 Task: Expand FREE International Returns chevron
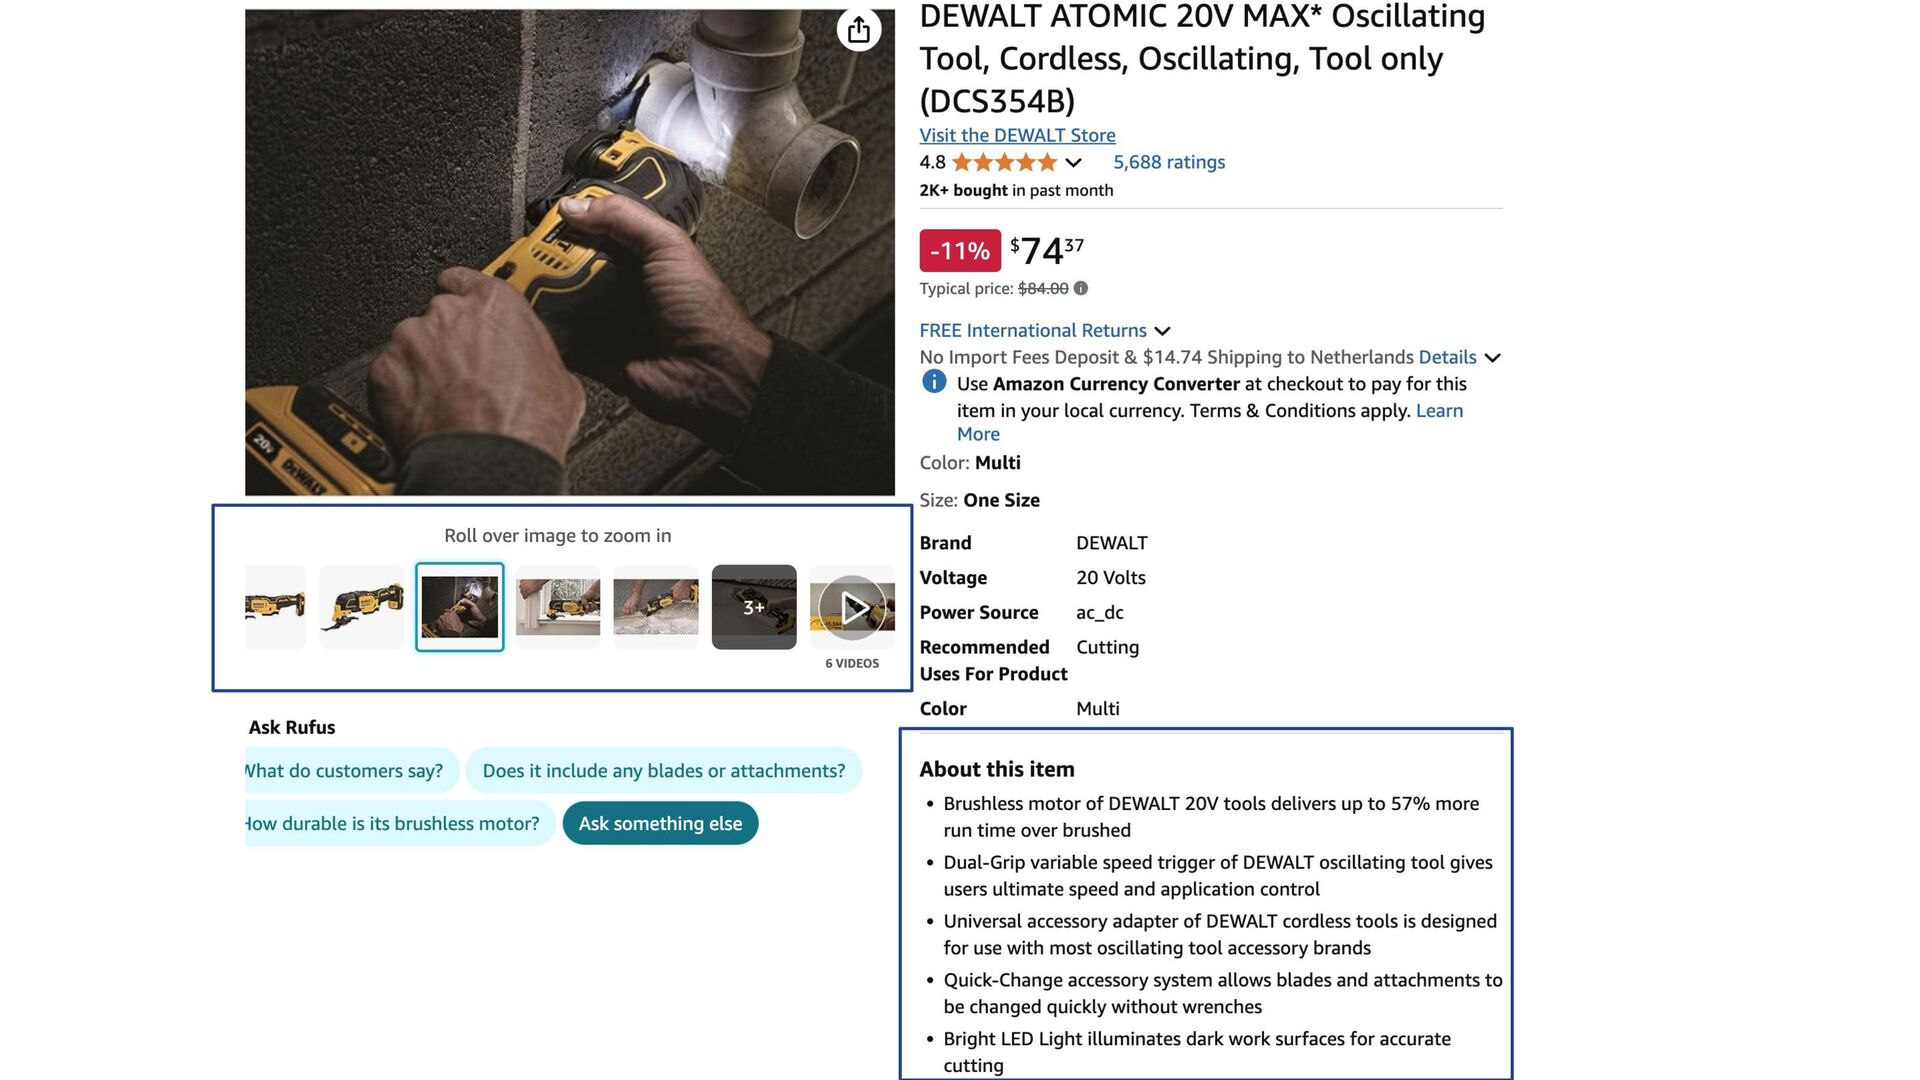tap(1162, 331)
